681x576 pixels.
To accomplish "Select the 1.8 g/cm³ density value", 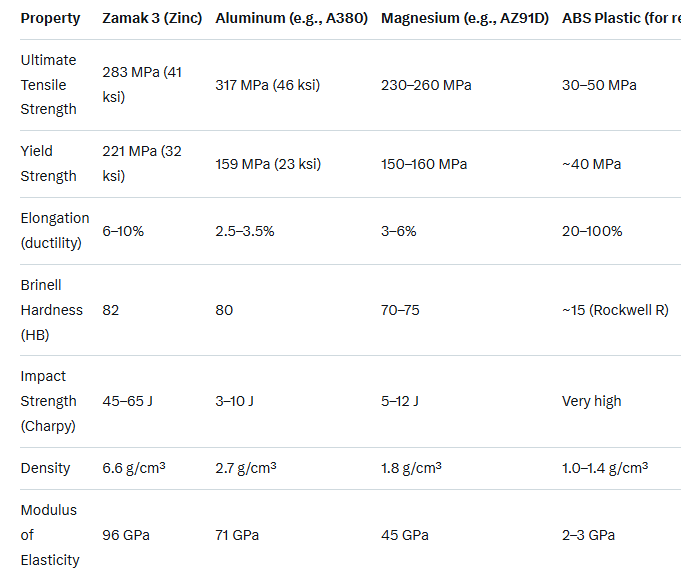I will [x=411, y=468].
